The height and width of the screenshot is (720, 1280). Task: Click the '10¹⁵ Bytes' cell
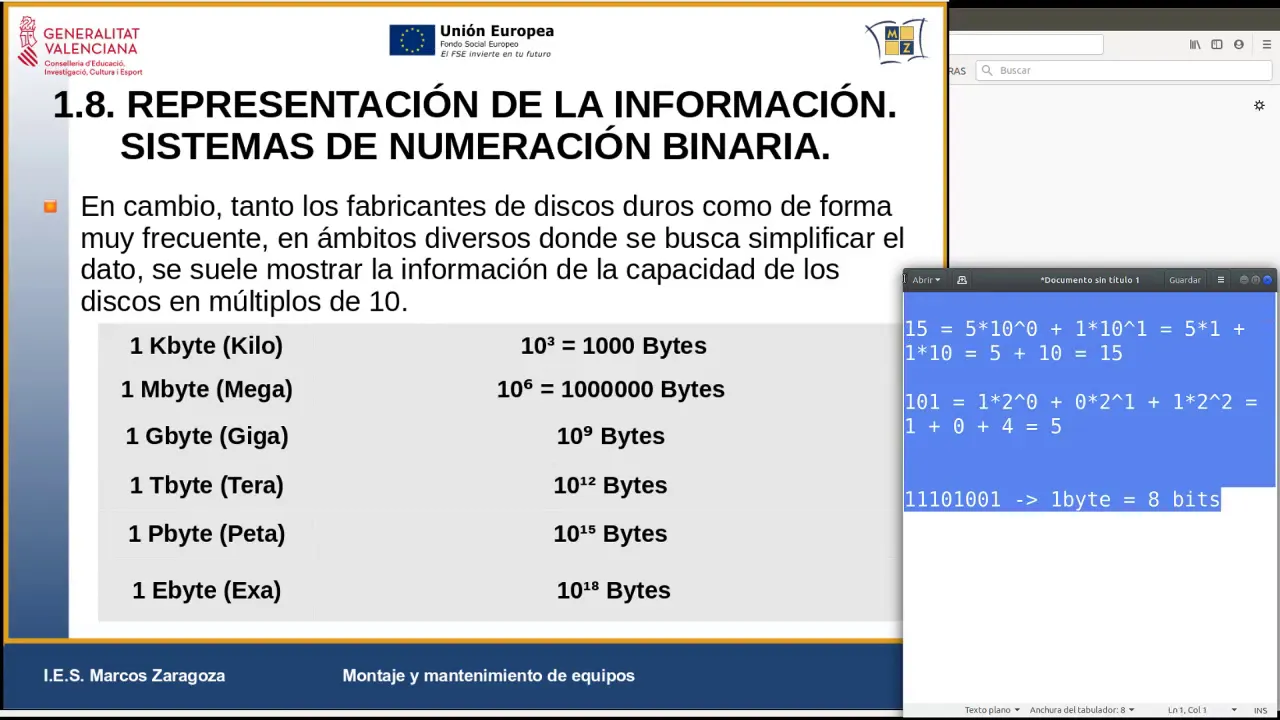pyautogui.click(x=610, y=533)
